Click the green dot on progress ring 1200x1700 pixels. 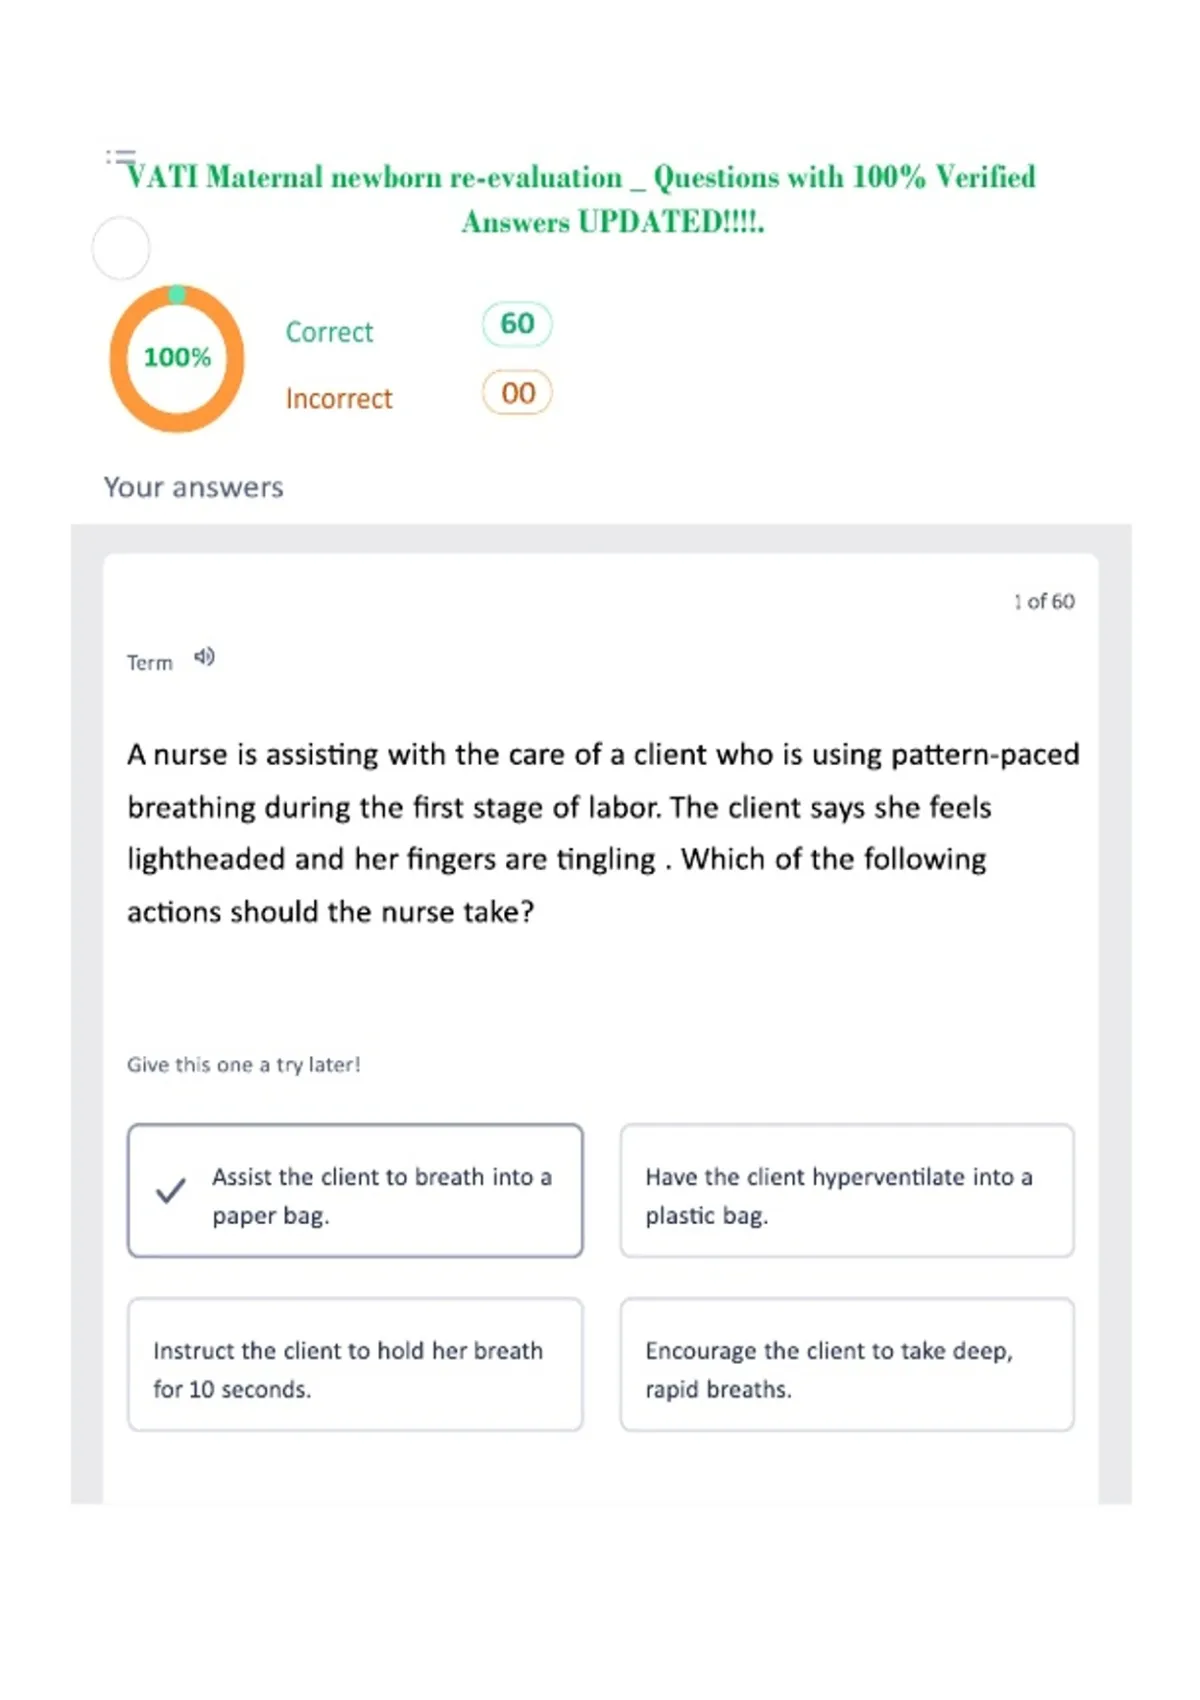click(177, 294)
